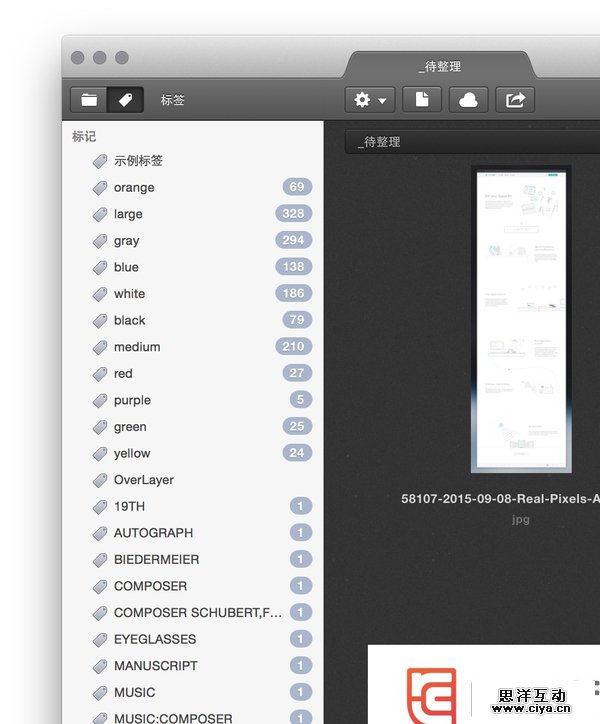Click the tag icon beside purple
600x724 pixels.
(100, 400)
